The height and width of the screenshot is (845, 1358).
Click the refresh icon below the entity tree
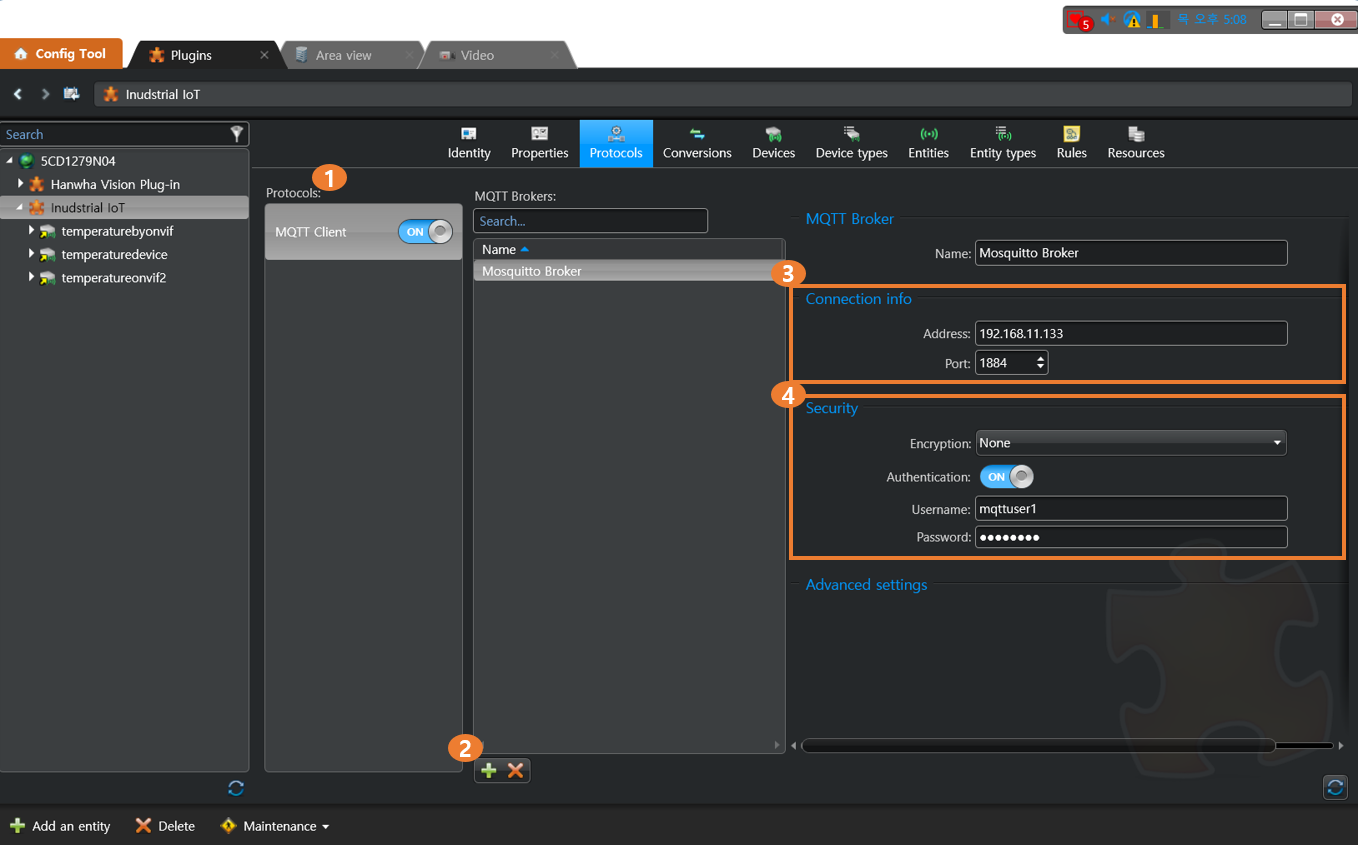[x=236, y=788]
